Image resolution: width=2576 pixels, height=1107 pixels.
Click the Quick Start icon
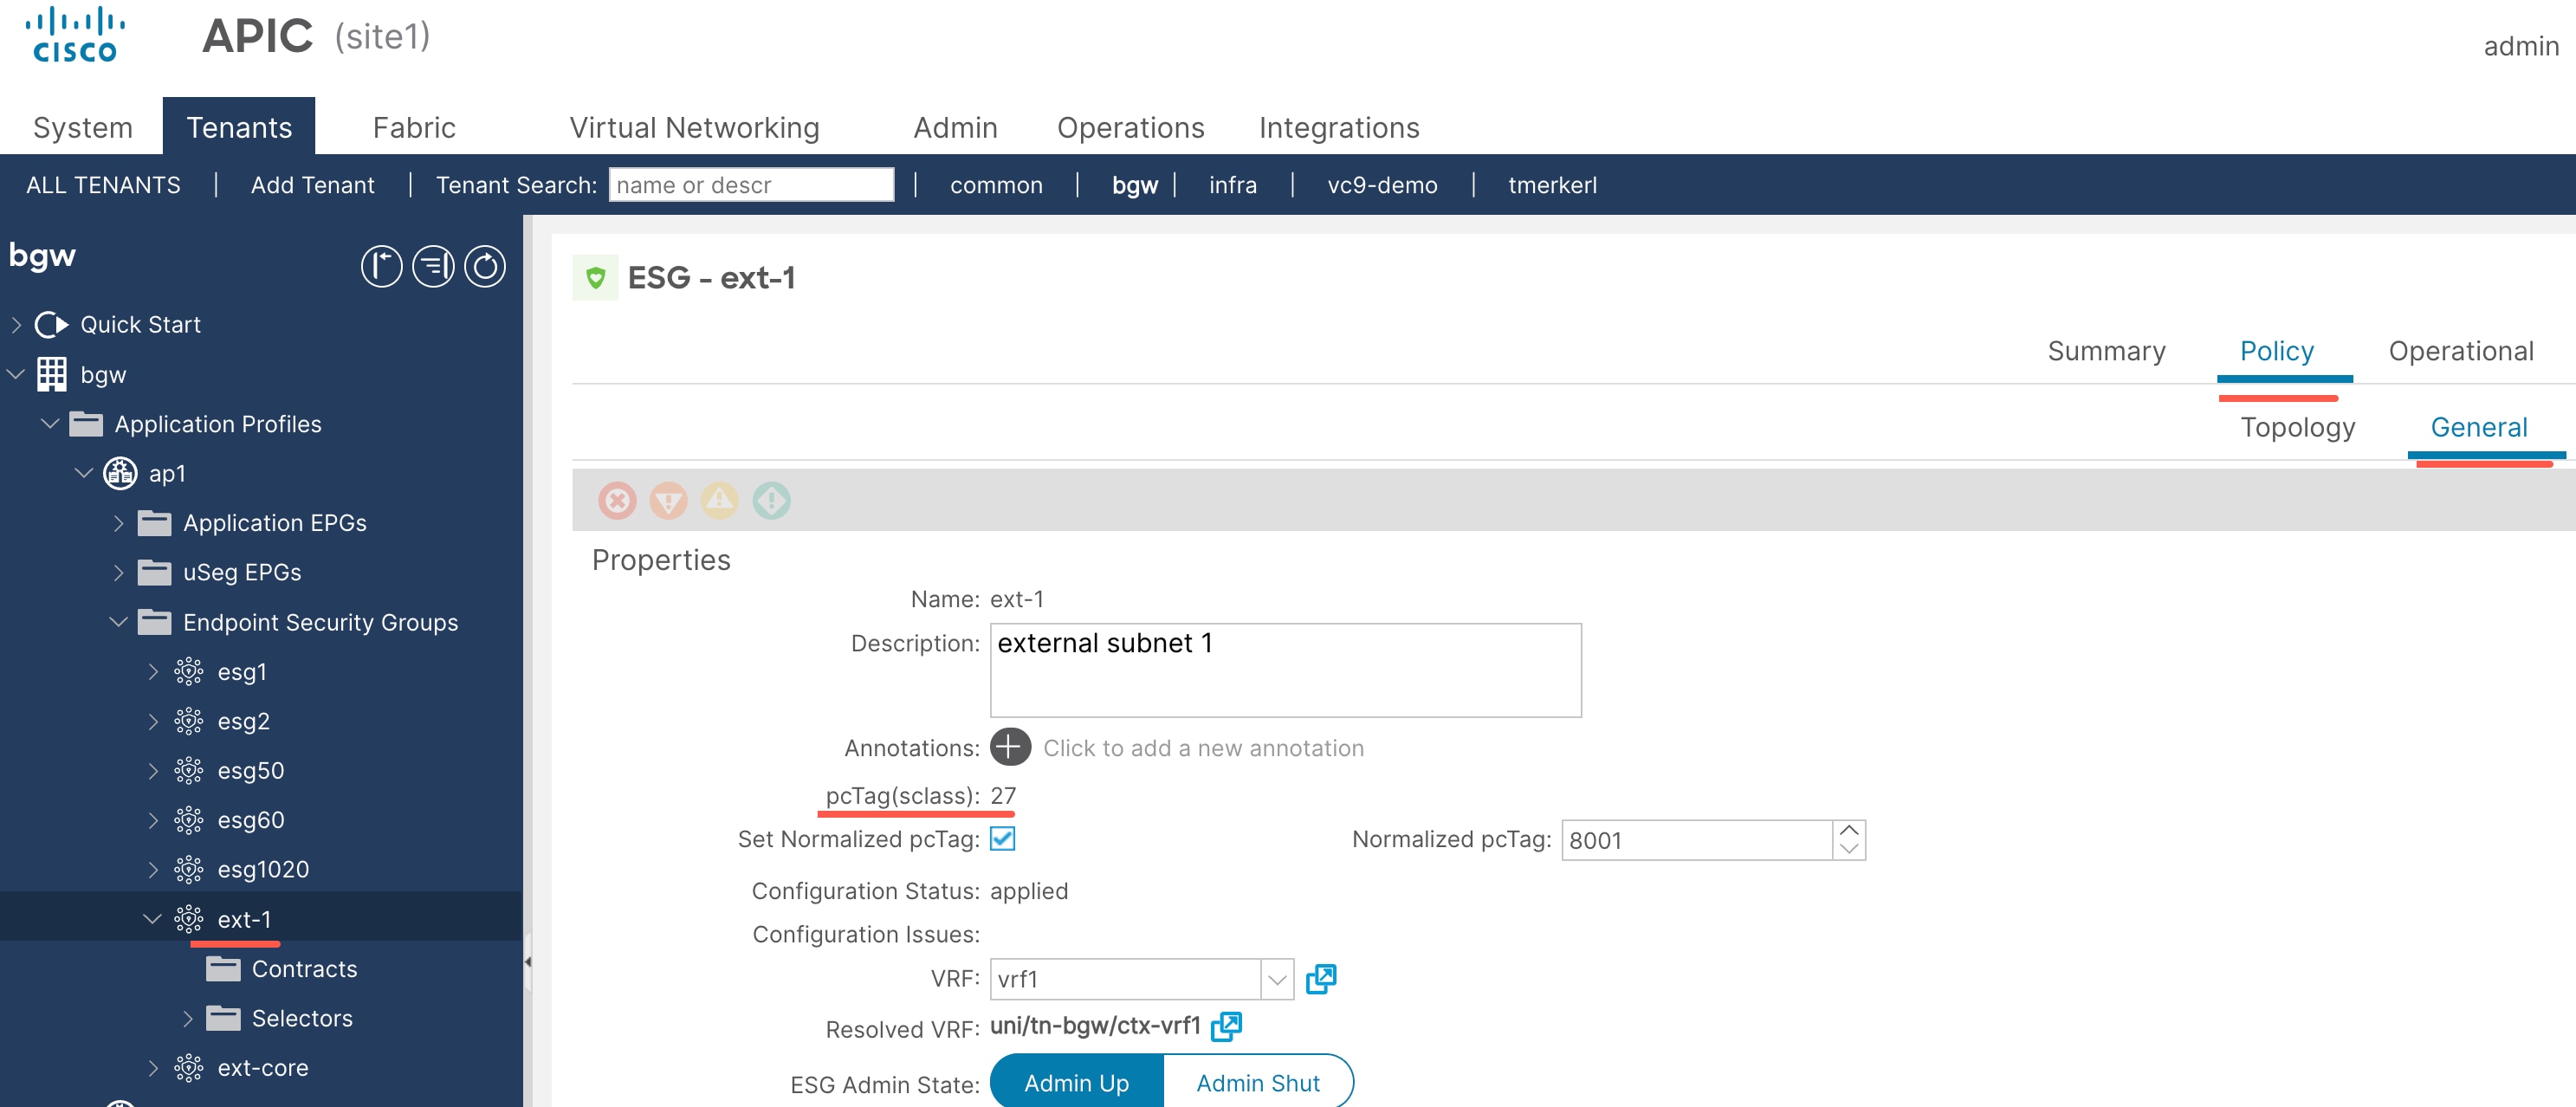pyautogui.click(x=51, y=324)
